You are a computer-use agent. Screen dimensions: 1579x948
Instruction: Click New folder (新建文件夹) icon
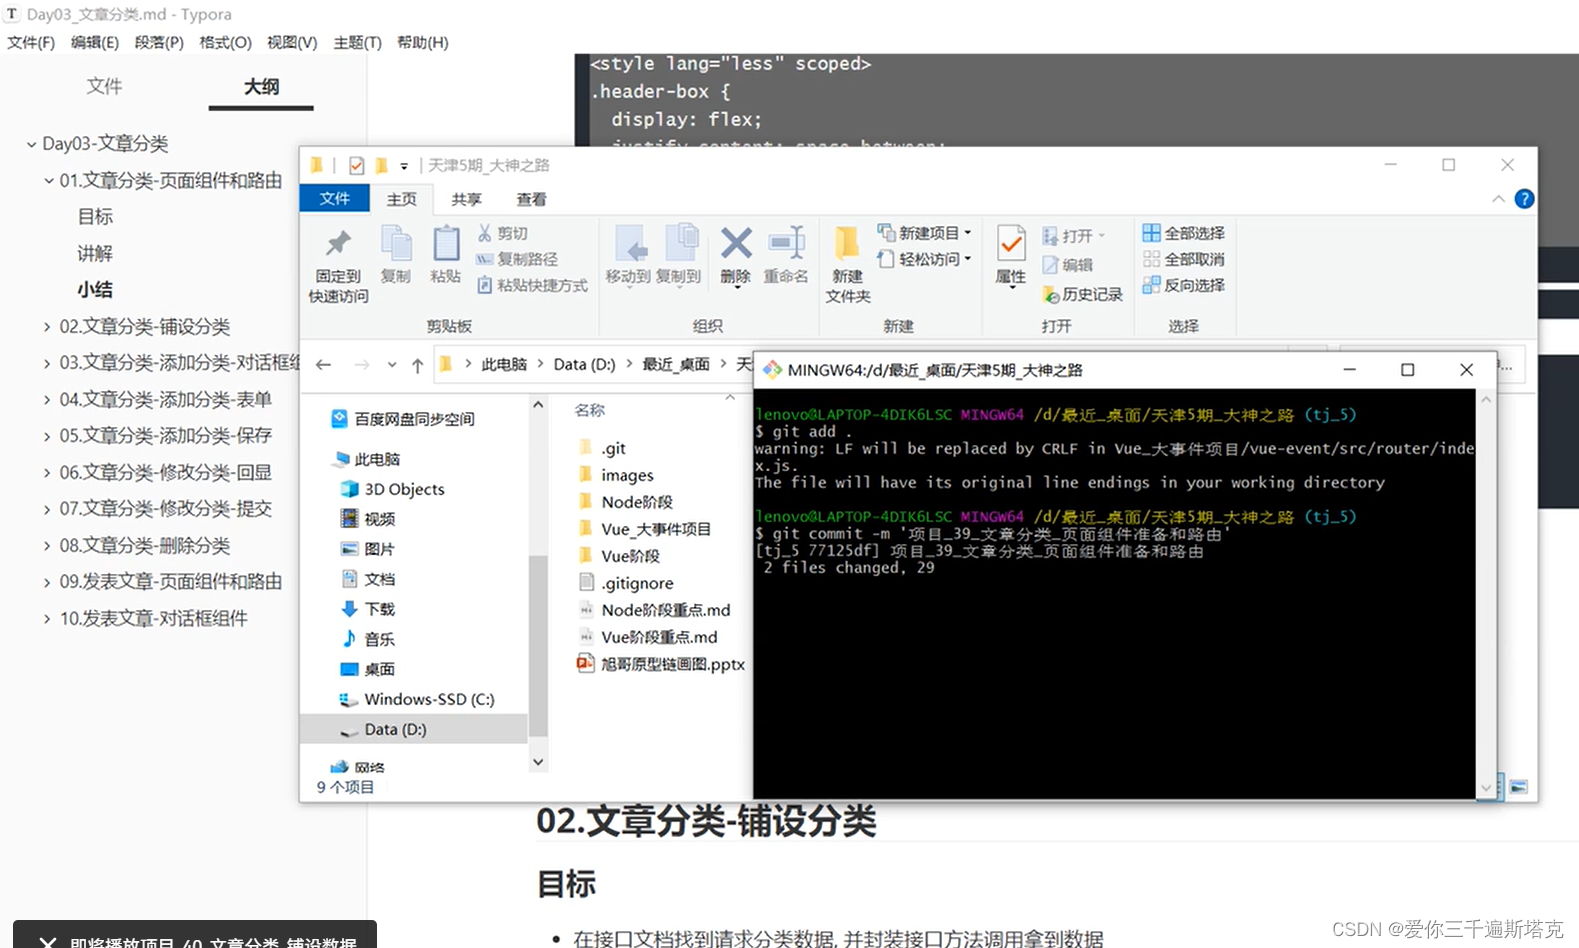848,243
